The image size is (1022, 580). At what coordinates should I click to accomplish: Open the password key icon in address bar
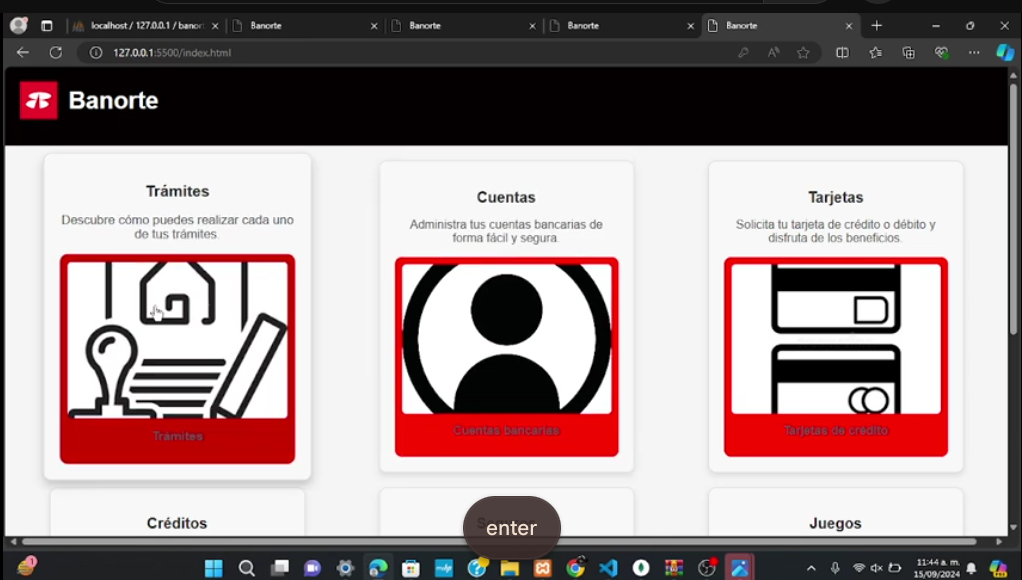743,53
